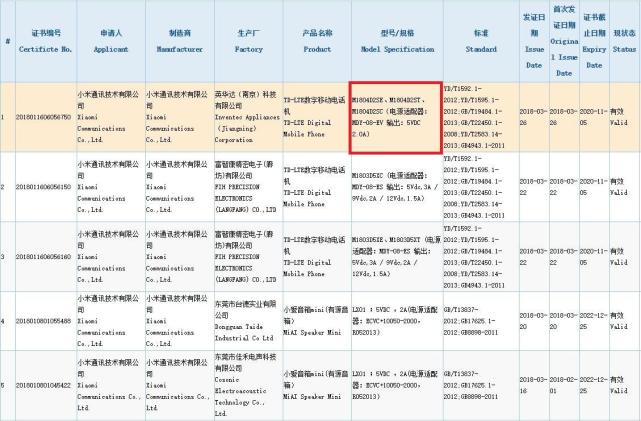Click the "Inventec Appliances (Jiangning) Corporation" factory cell
This screenshot has height=421, width=641.
[247, 117]
